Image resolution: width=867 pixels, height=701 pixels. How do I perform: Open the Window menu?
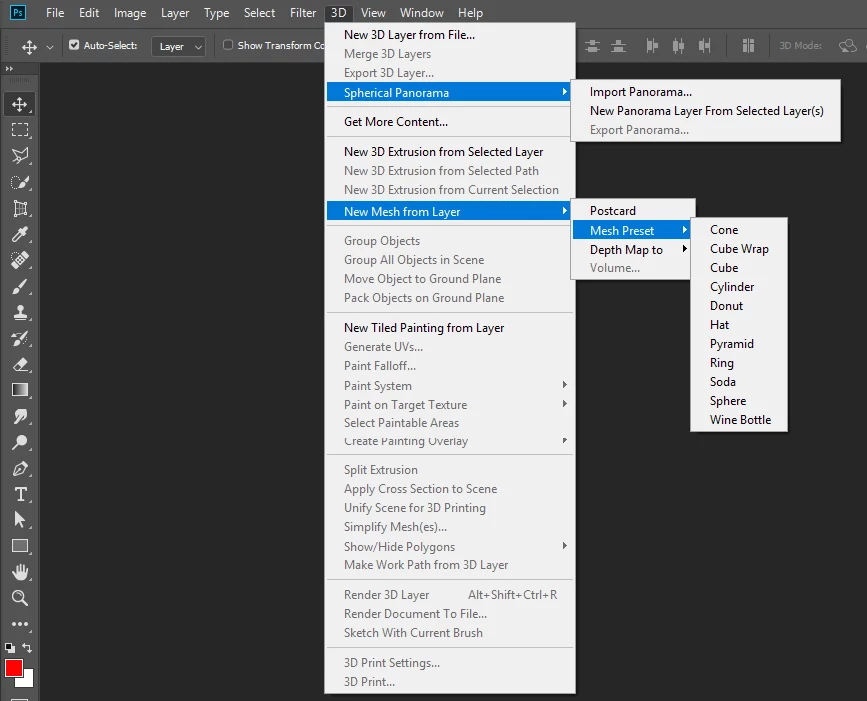pyautogui.click(x=421, y=13)
